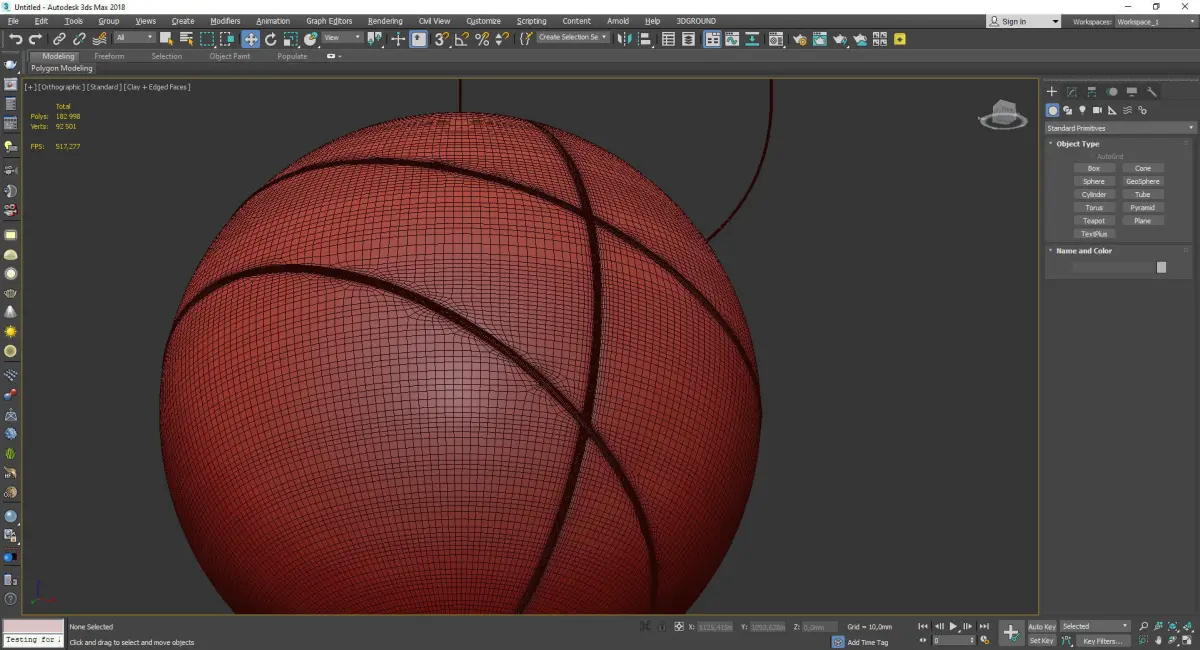1200x650 pixels.
Task: Open the Arnold menu
Action: (x=617, y=21)
